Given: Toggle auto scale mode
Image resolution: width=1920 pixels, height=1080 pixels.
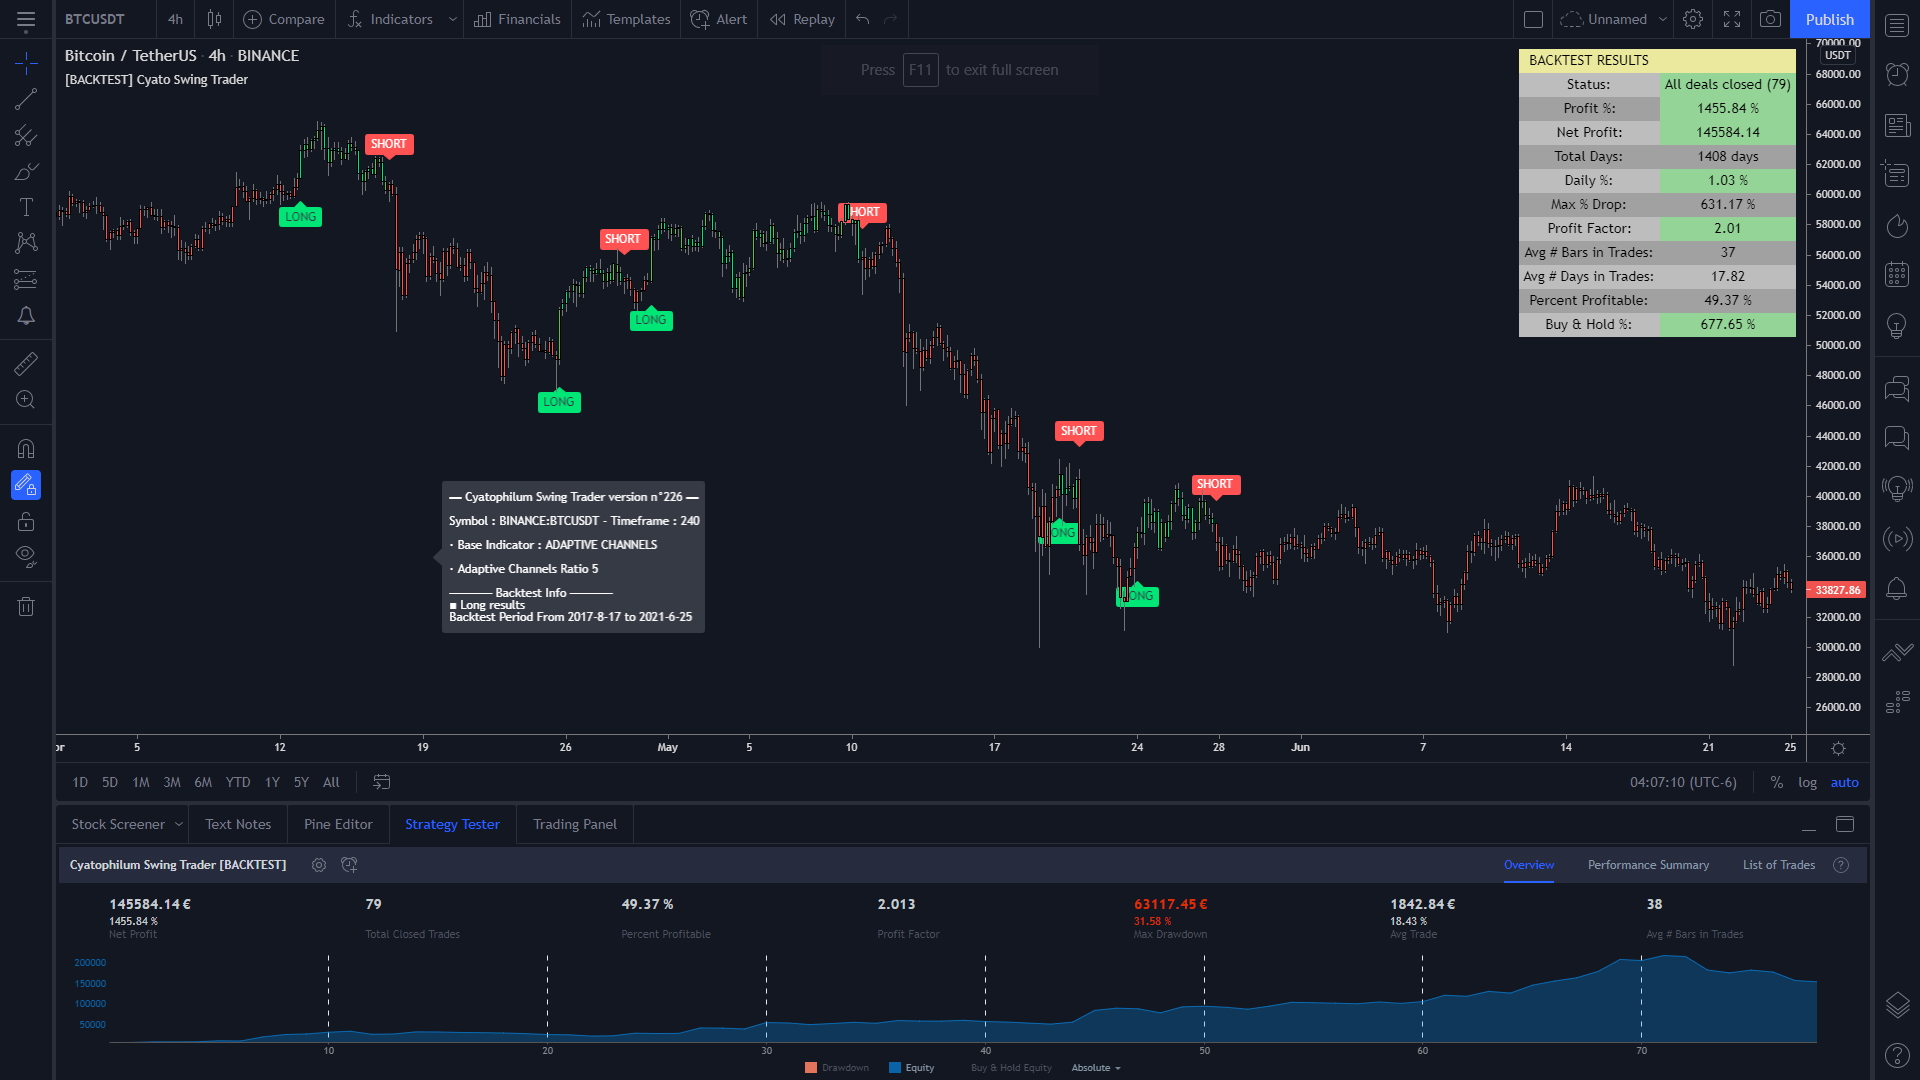Looking at the screenshot, I should tap(1844, 782).
